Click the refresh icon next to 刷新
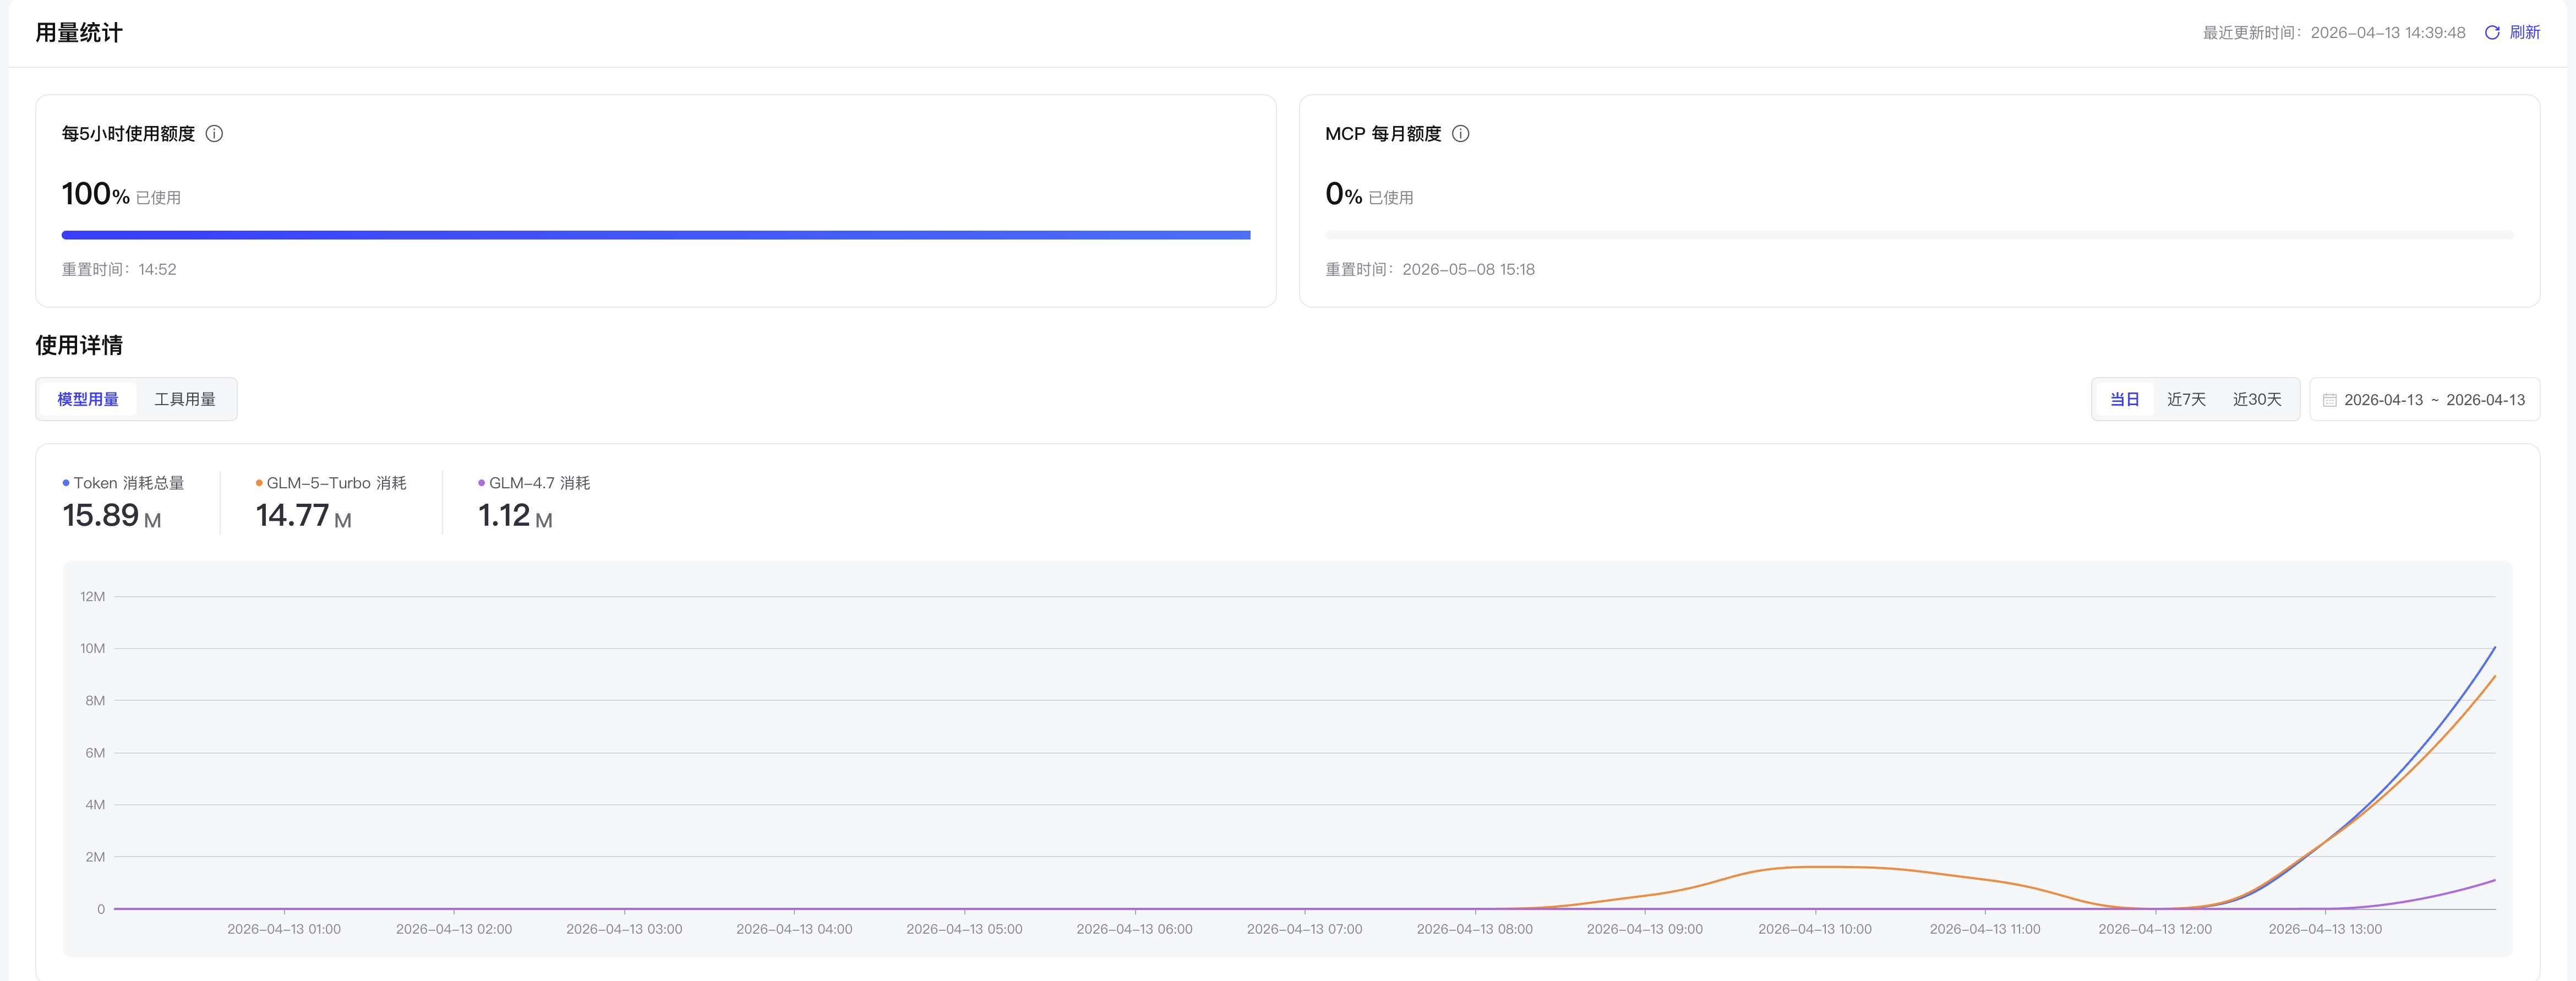This screenshot has height=981, width=2576. coord(2492,33)
